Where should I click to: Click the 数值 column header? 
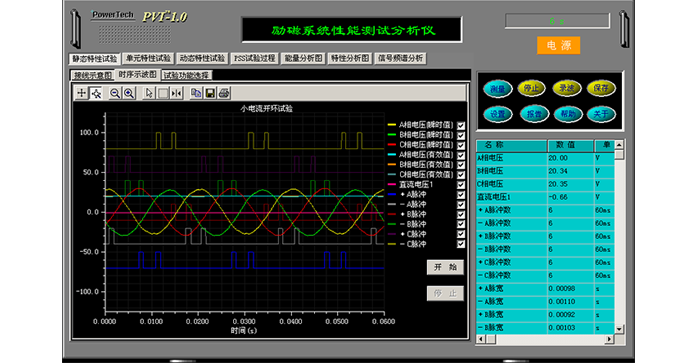tap(571, 145)
